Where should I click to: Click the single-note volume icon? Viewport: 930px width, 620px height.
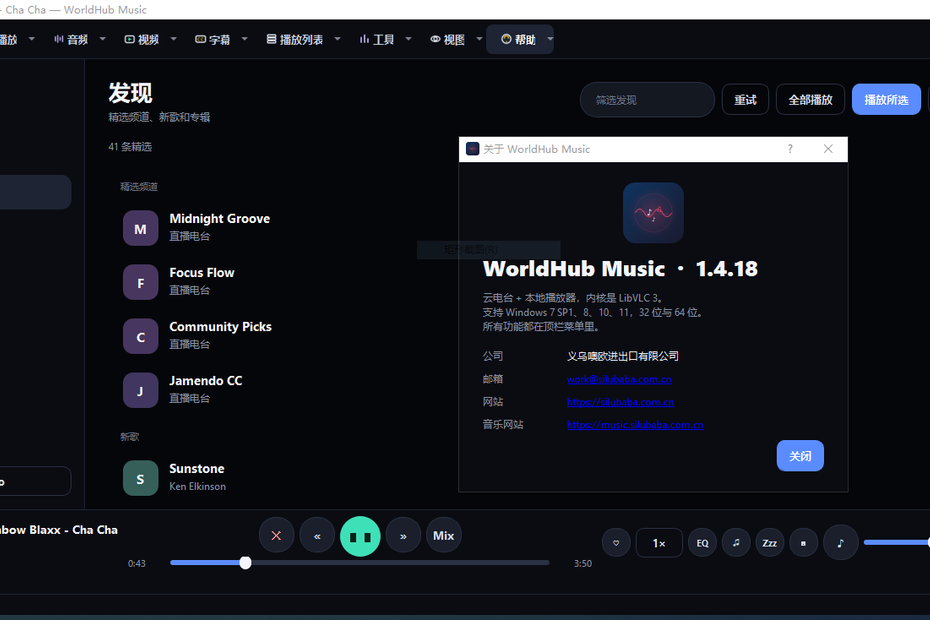click(840, 543)
